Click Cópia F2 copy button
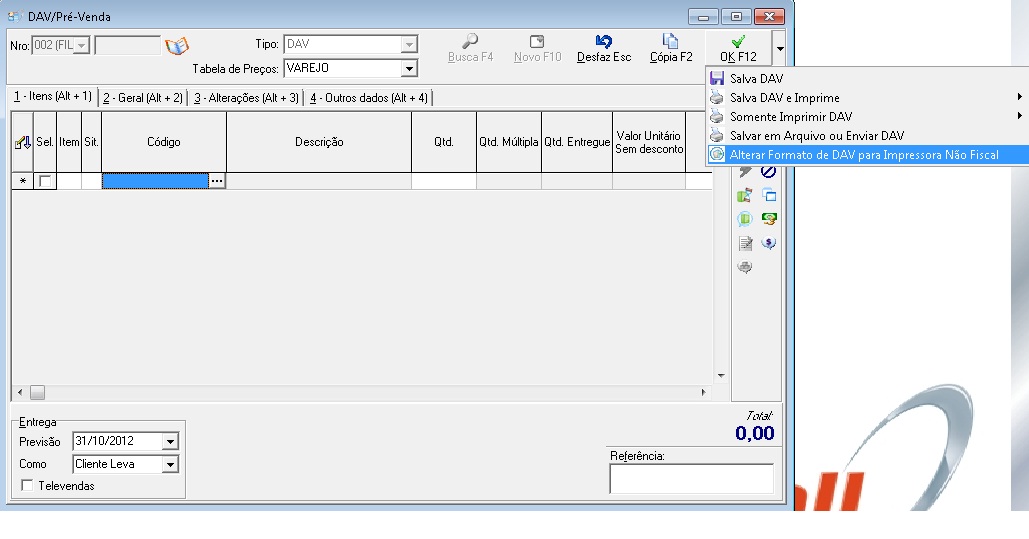This screenshot has height=539, width=1029. (x=671, y=49)
